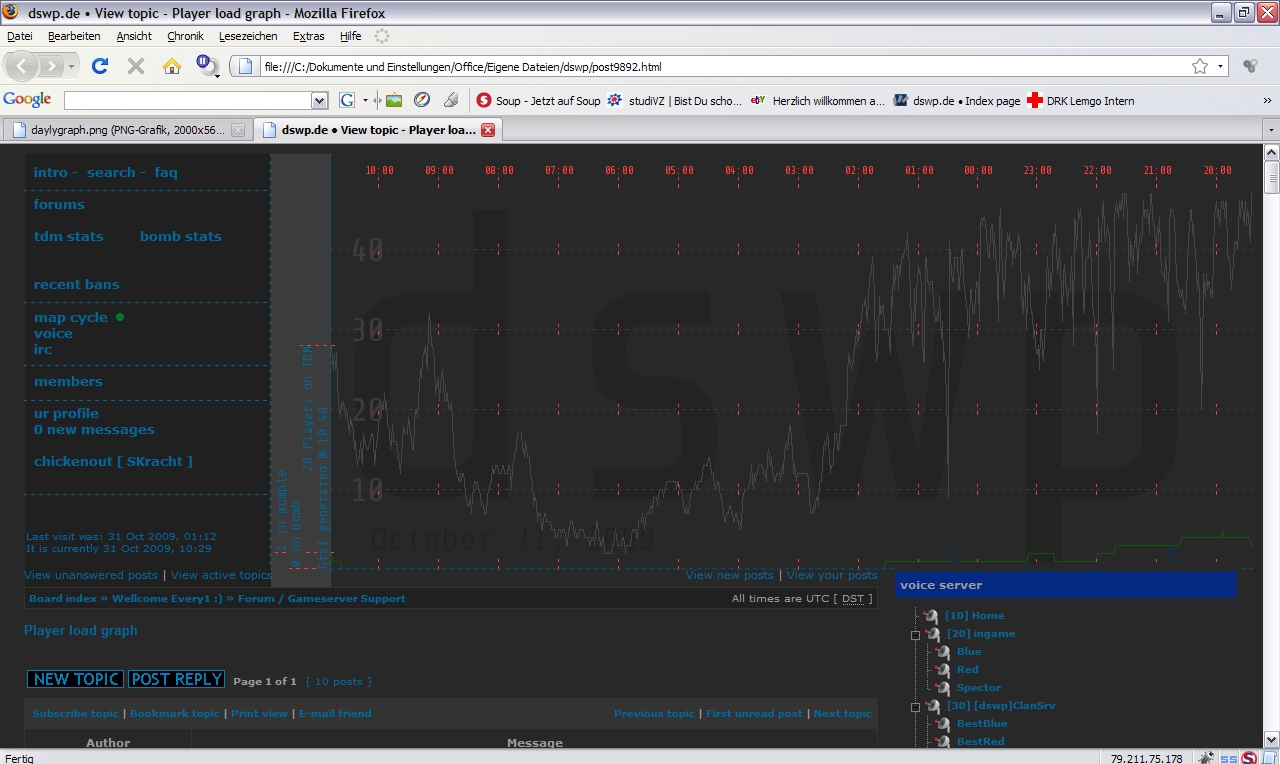This screenshot has width=1280, height=764.
Task: Show more bookmarks with the chevron
Action: pos(1268,100)
